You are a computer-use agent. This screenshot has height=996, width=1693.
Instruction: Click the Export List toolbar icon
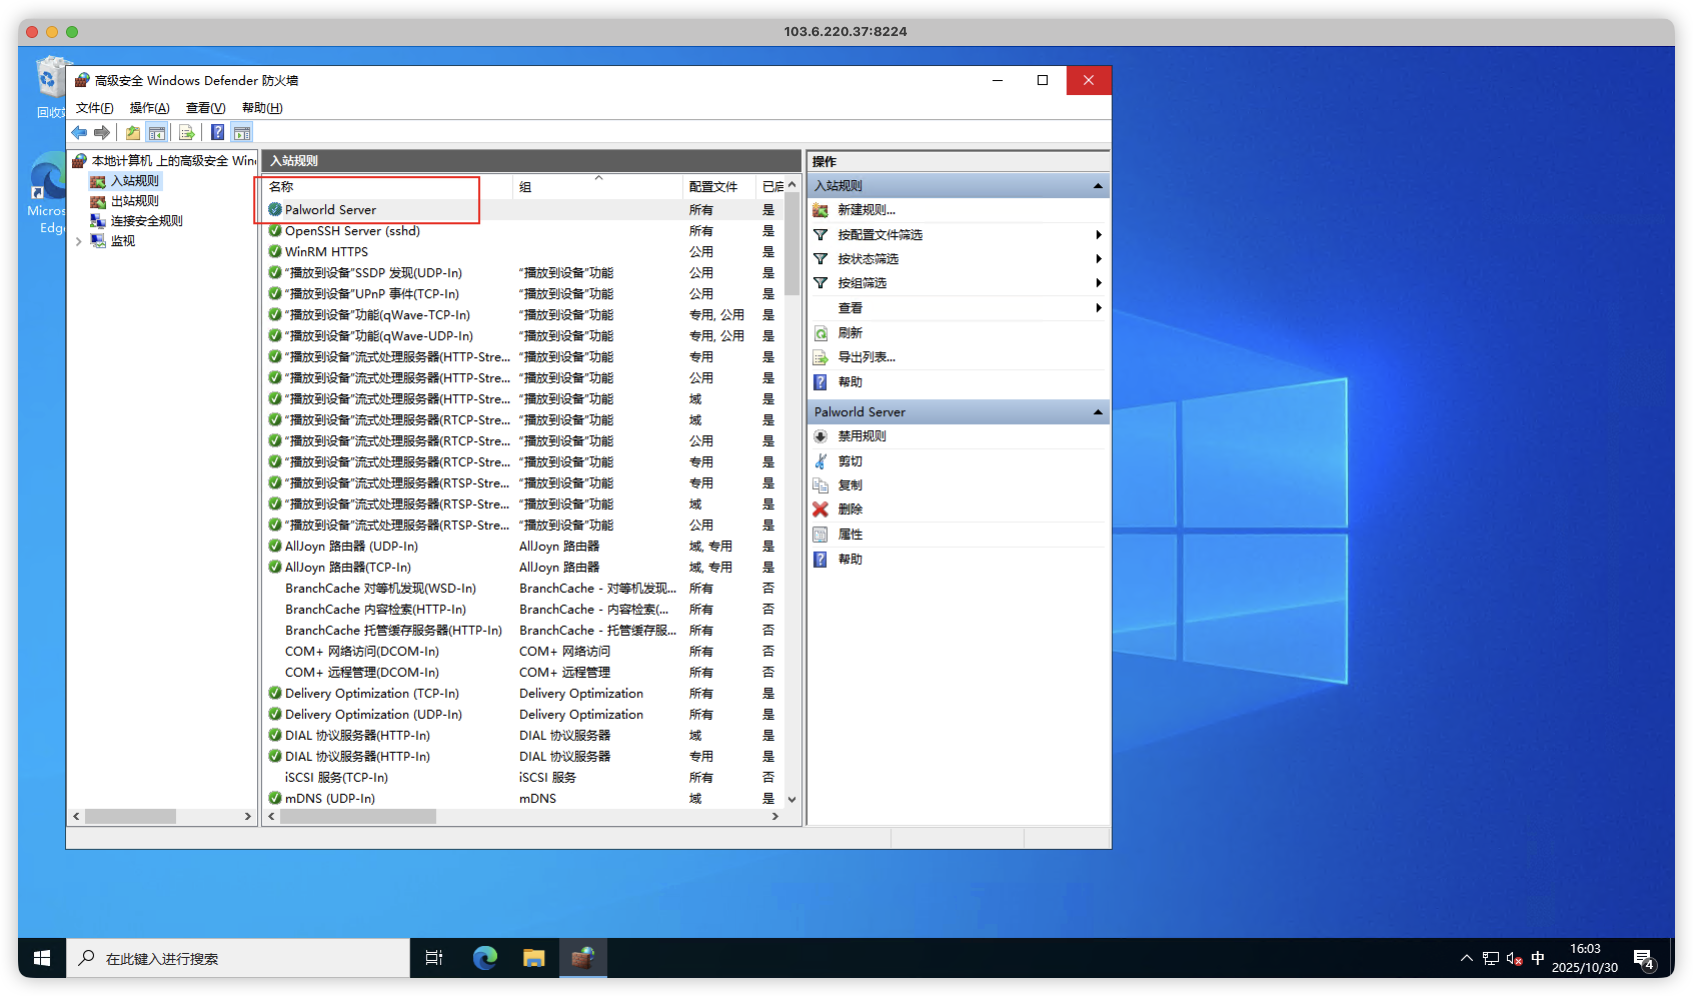click(186, 133)
